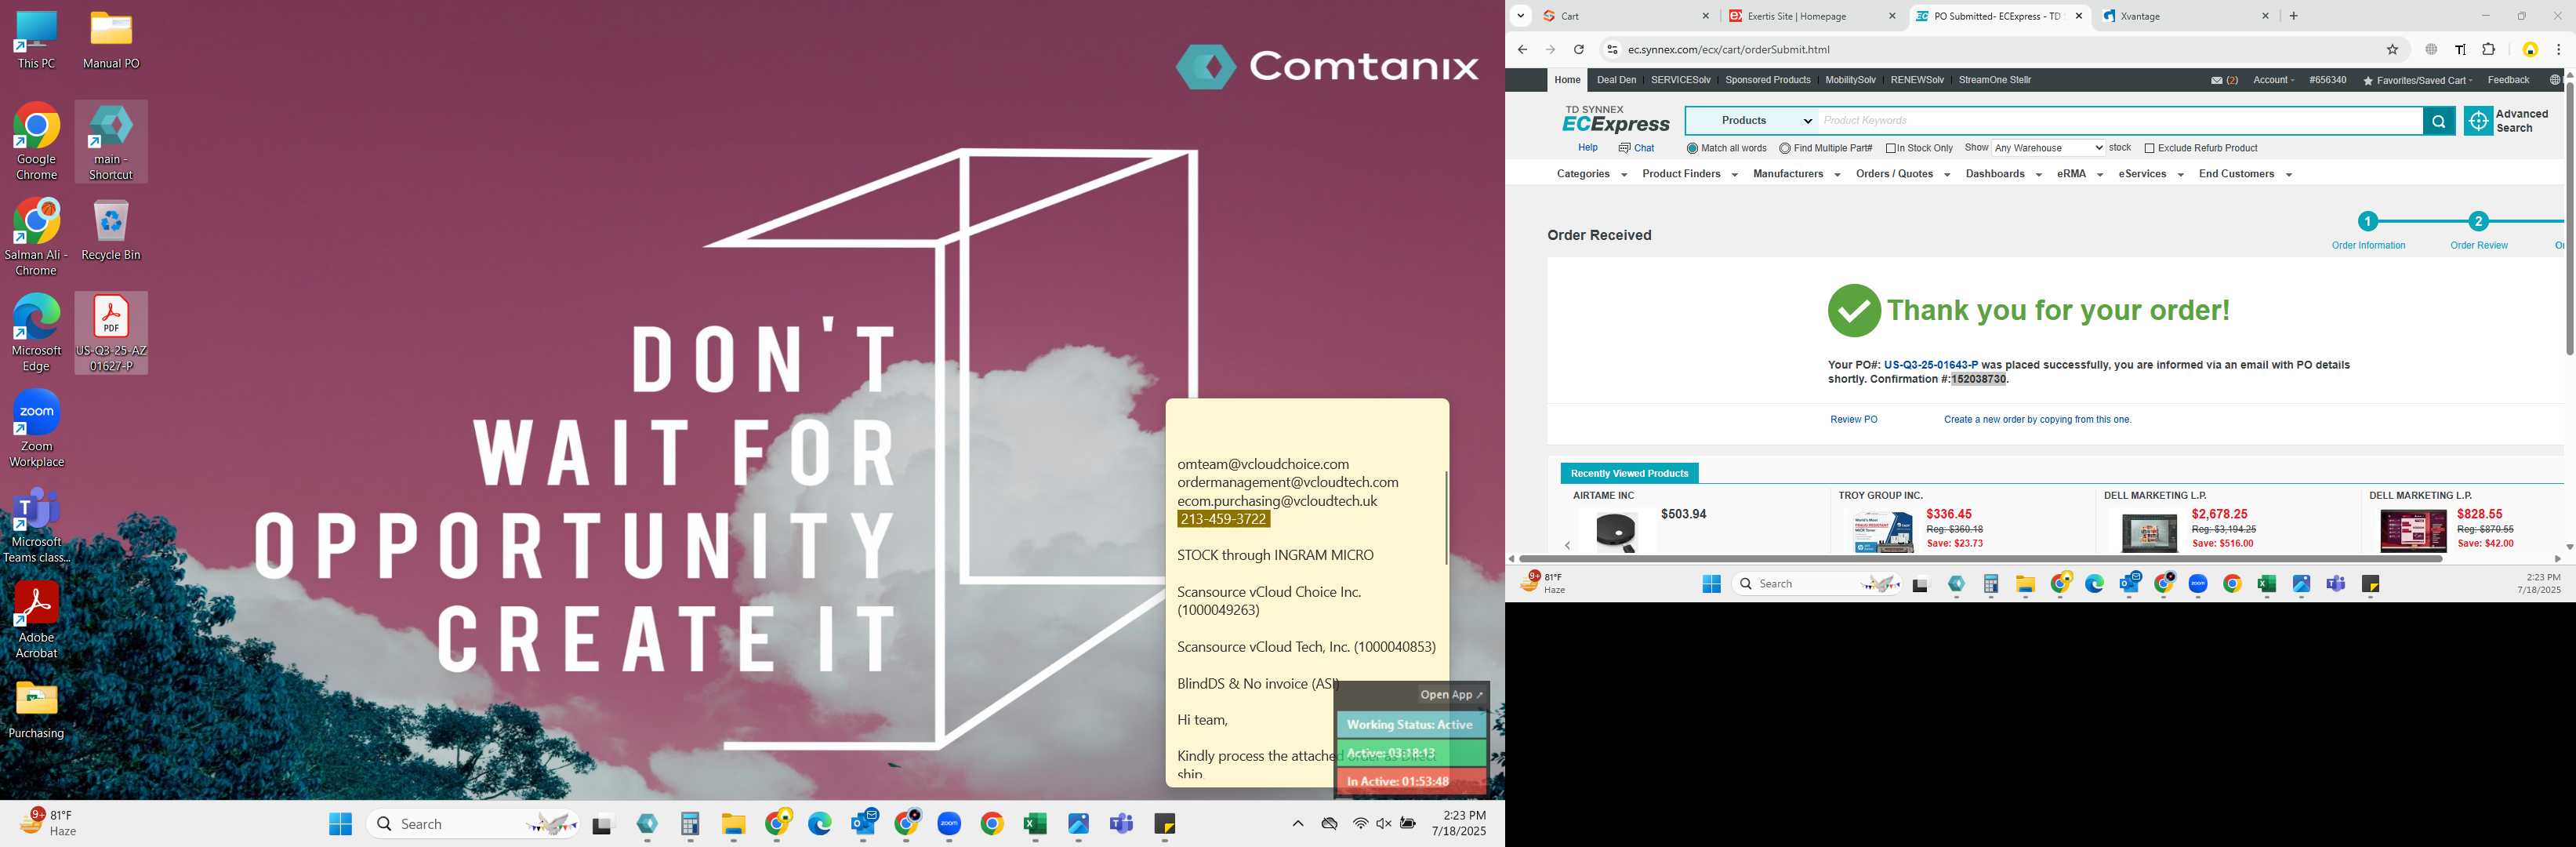The width and height of the screenshot is (2576, 847).
Task: Open the This PC desktop icon
Action: 36,41
